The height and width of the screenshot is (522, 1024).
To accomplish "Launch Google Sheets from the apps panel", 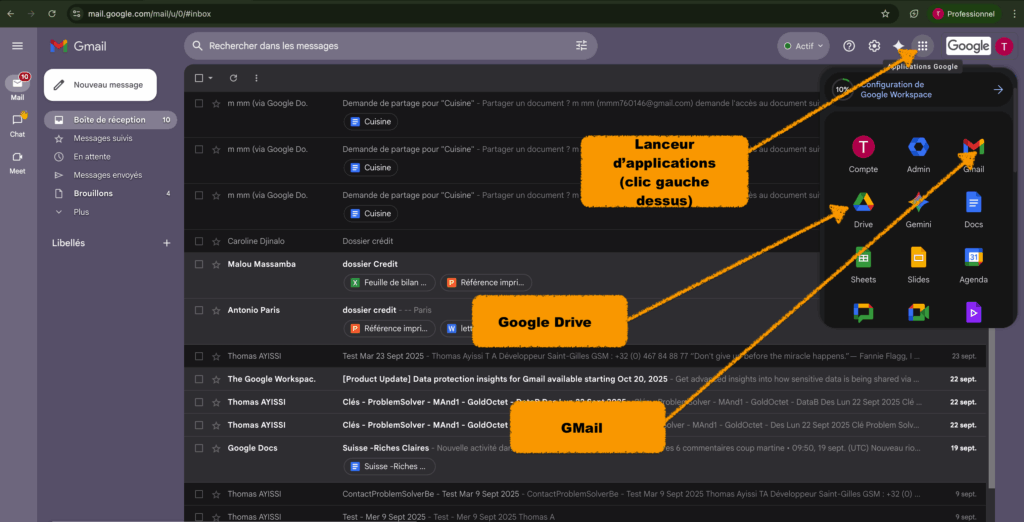I will tap(863, 259).
